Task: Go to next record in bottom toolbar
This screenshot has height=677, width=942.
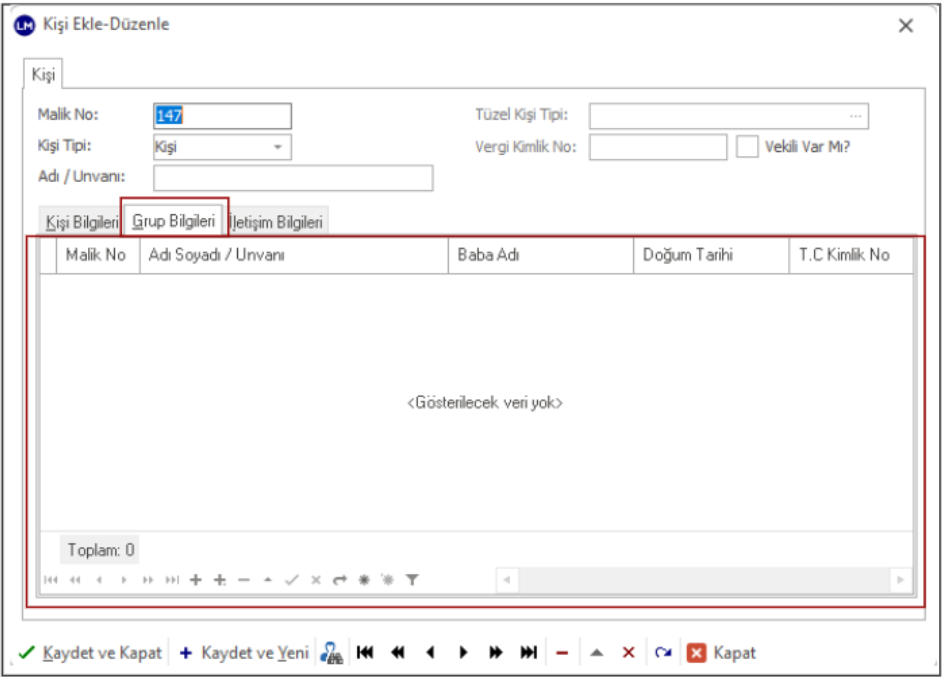Action: click(463, 653)
